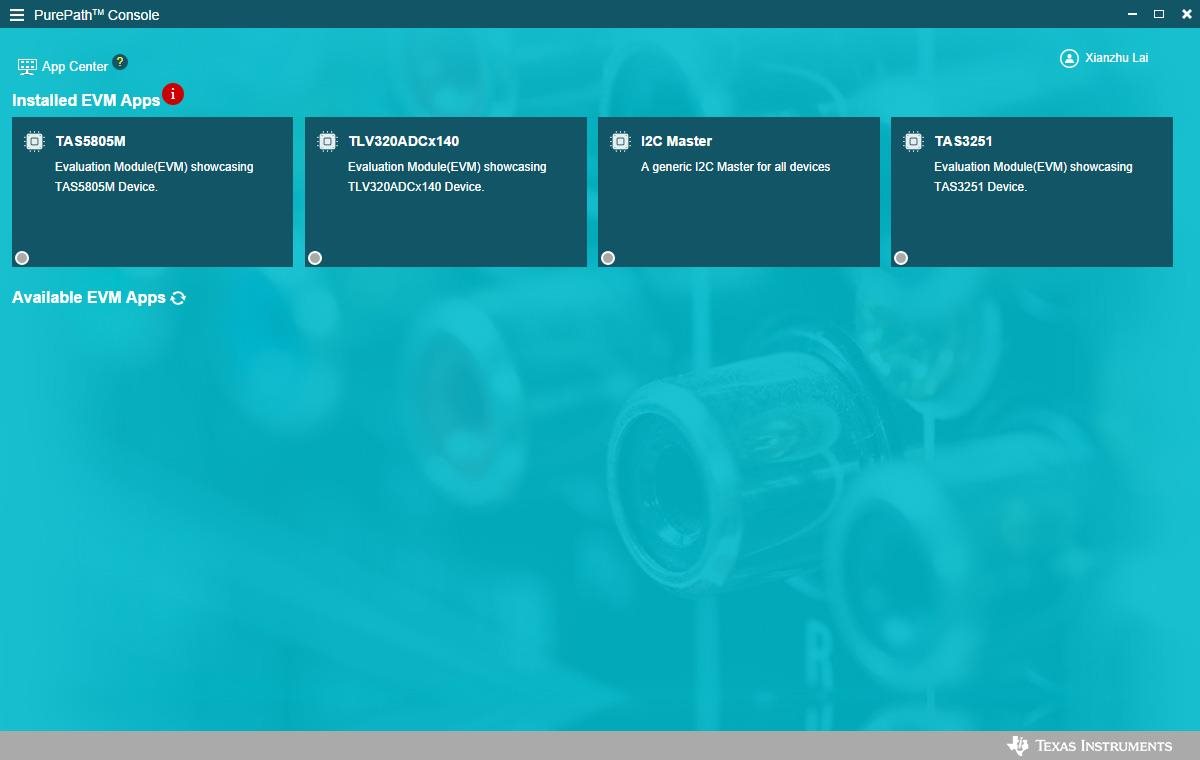
Task: Click the TAS3251 card description text
Action: (1033, 177)
